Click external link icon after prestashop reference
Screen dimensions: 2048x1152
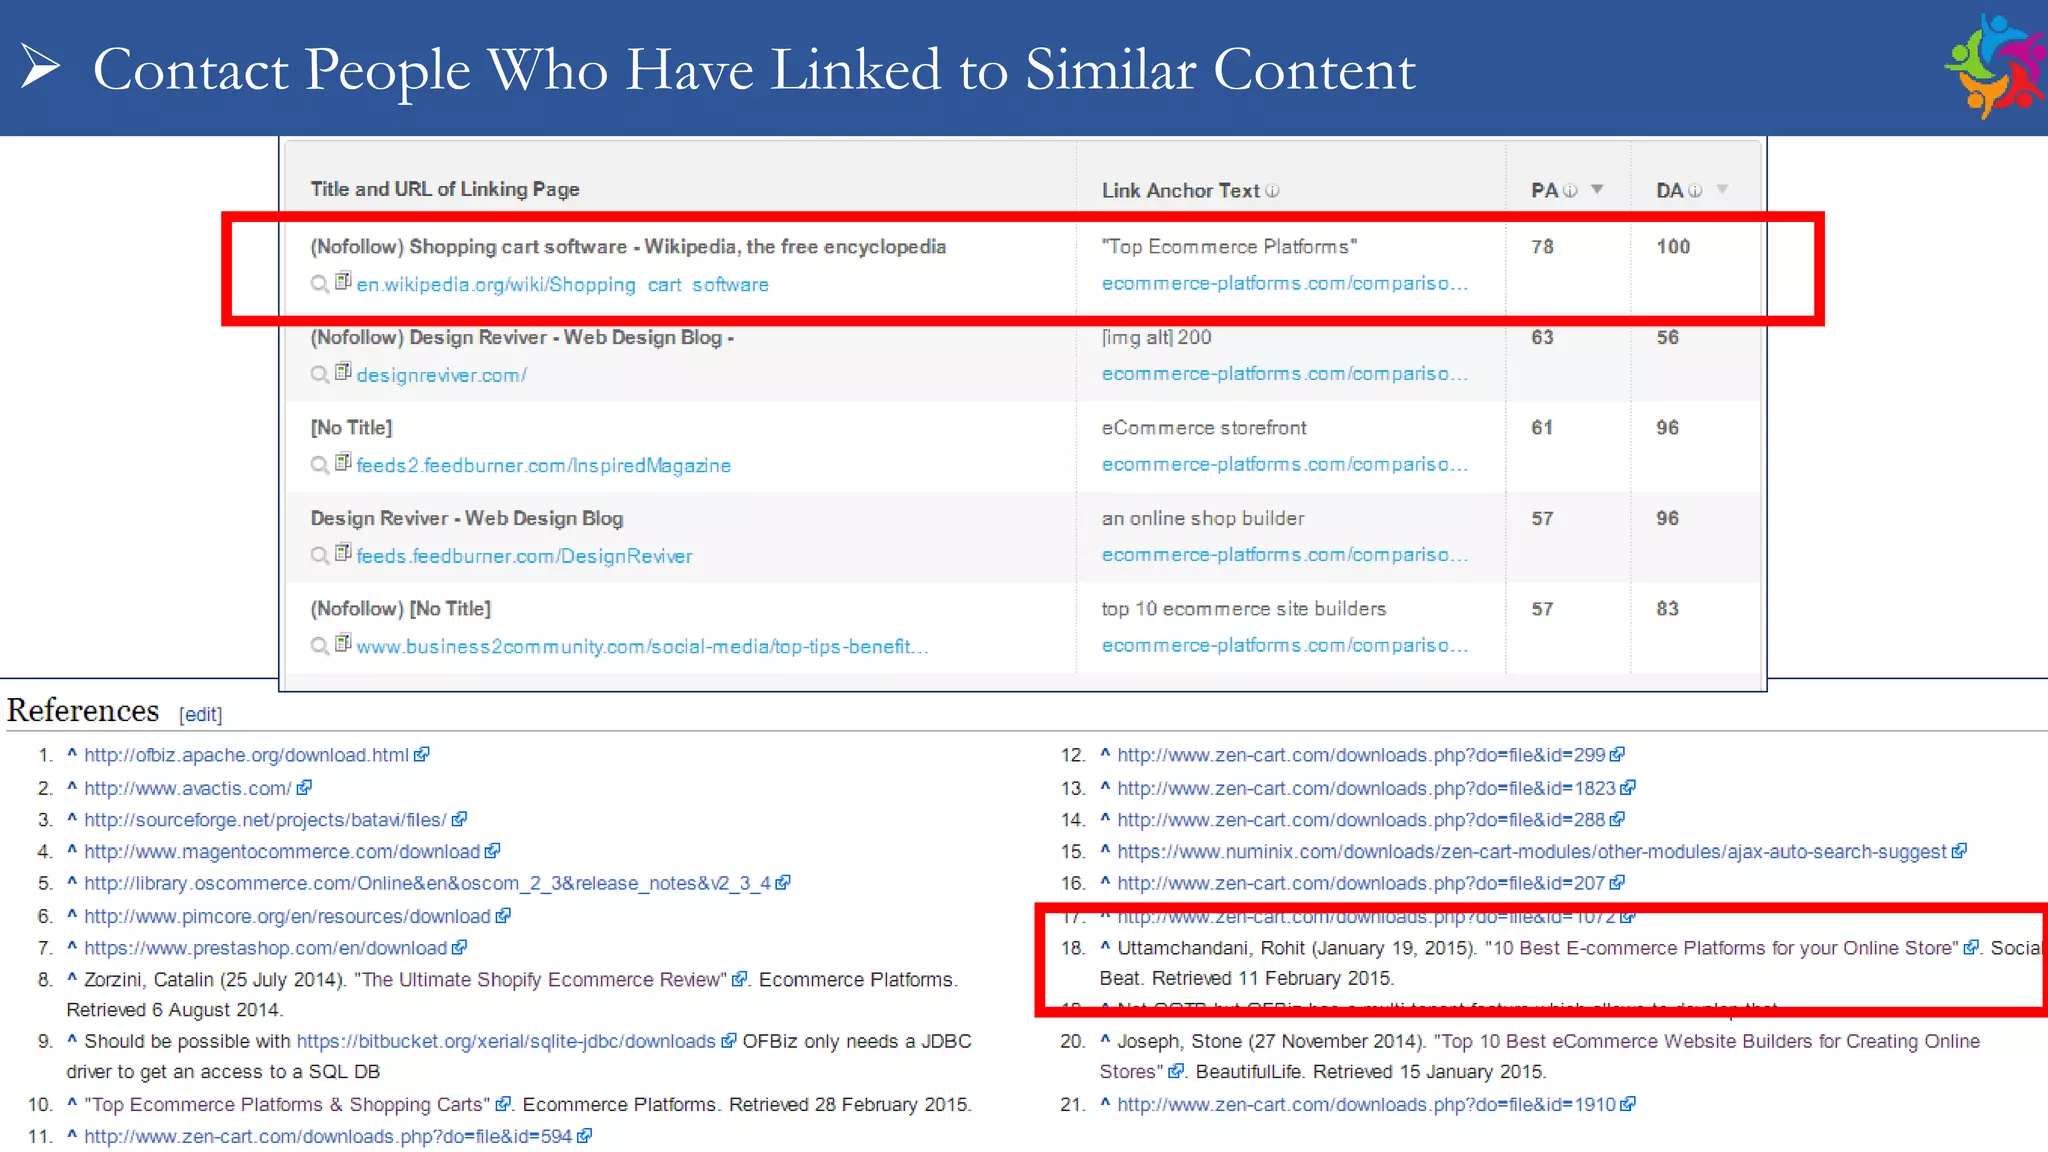coord(459,947)
